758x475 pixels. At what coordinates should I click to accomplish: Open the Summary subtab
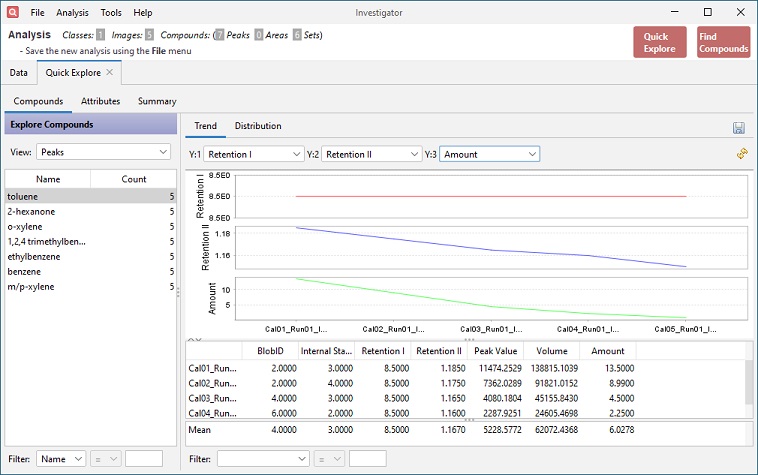[157, 101]
